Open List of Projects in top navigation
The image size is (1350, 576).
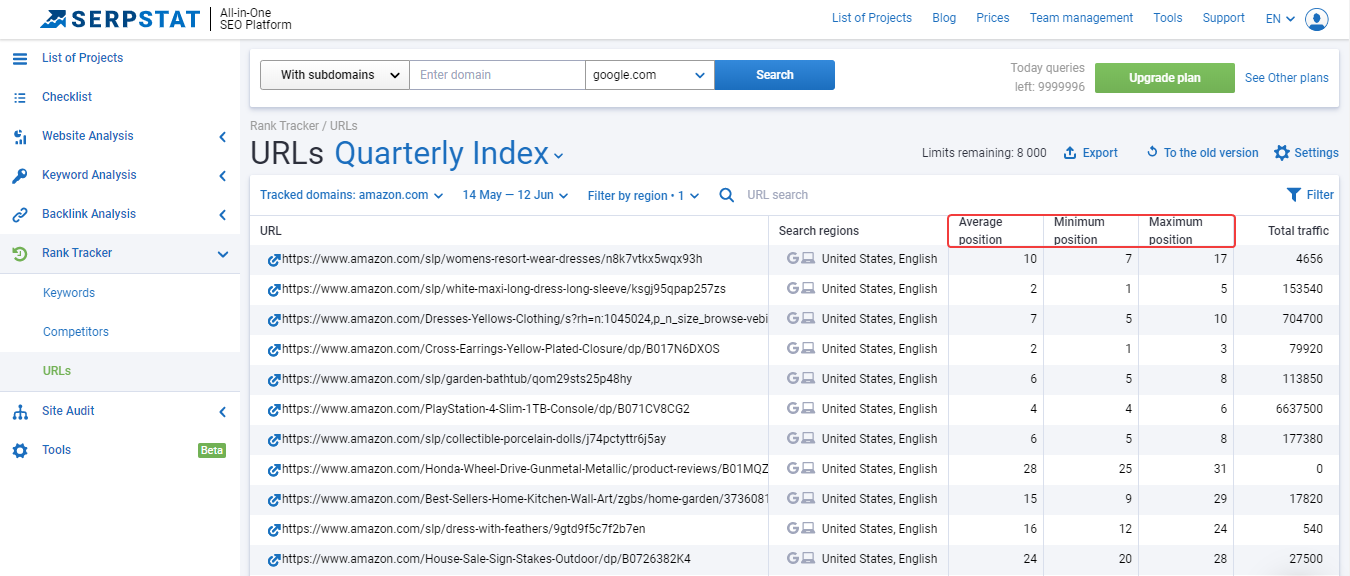click(872, 18)
